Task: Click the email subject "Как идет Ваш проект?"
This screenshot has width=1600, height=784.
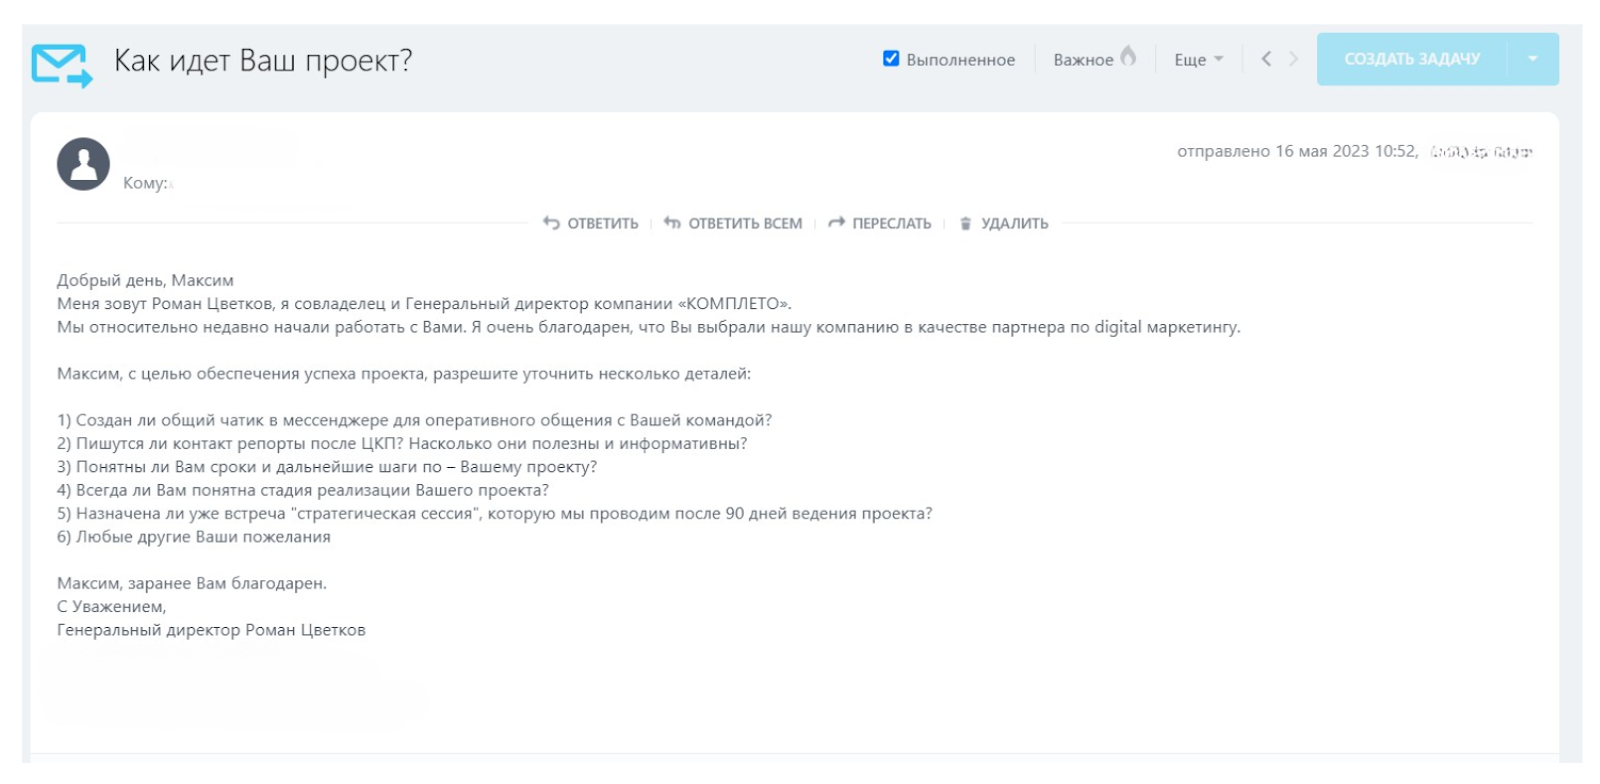Action: click(x=263, y=61)
